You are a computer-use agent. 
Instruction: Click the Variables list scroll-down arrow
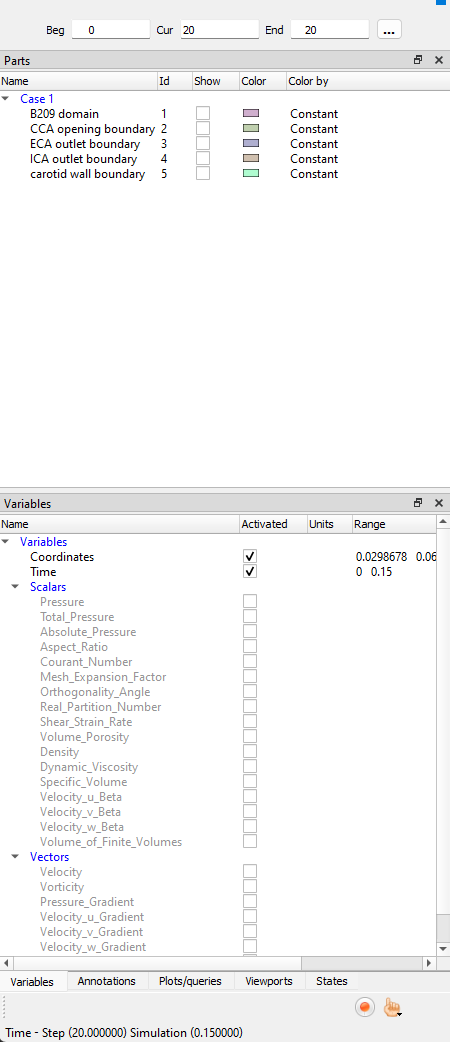pyautogui.click(x=443, y=948)
